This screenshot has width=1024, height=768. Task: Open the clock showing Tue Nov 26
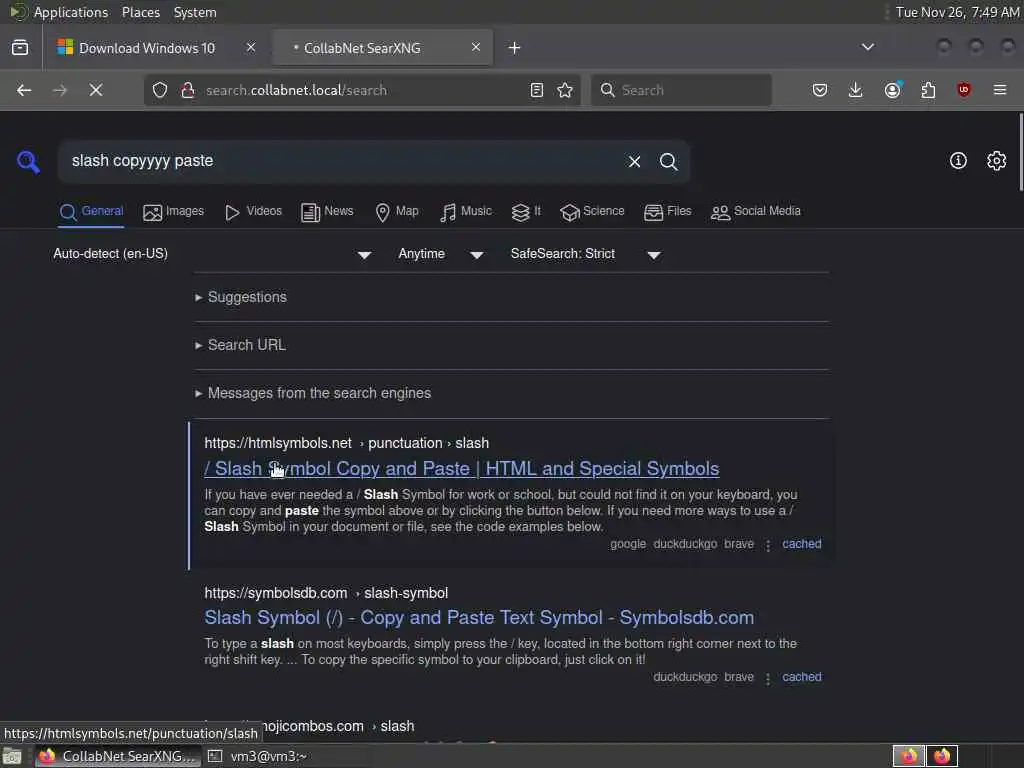(957, 12)
